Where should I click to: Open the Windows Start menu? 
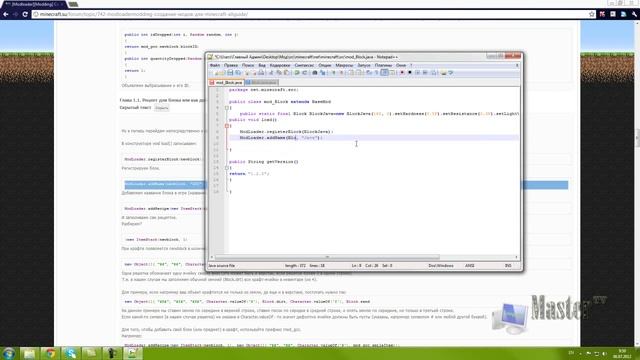click(9, 353)
